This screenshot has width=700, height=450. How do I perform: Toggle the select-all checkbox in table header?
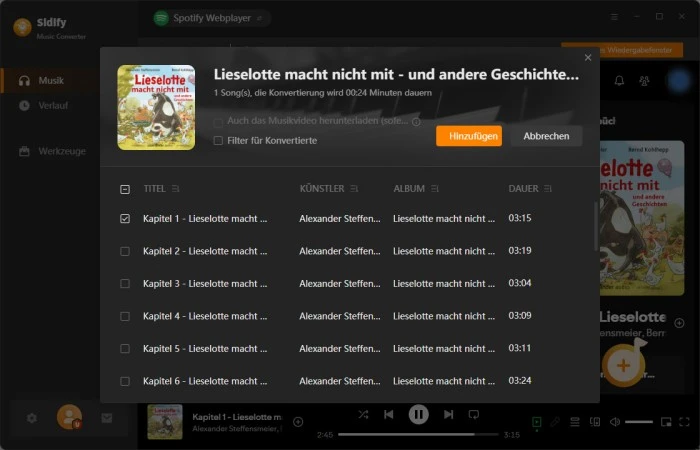[x=125, y=189]
